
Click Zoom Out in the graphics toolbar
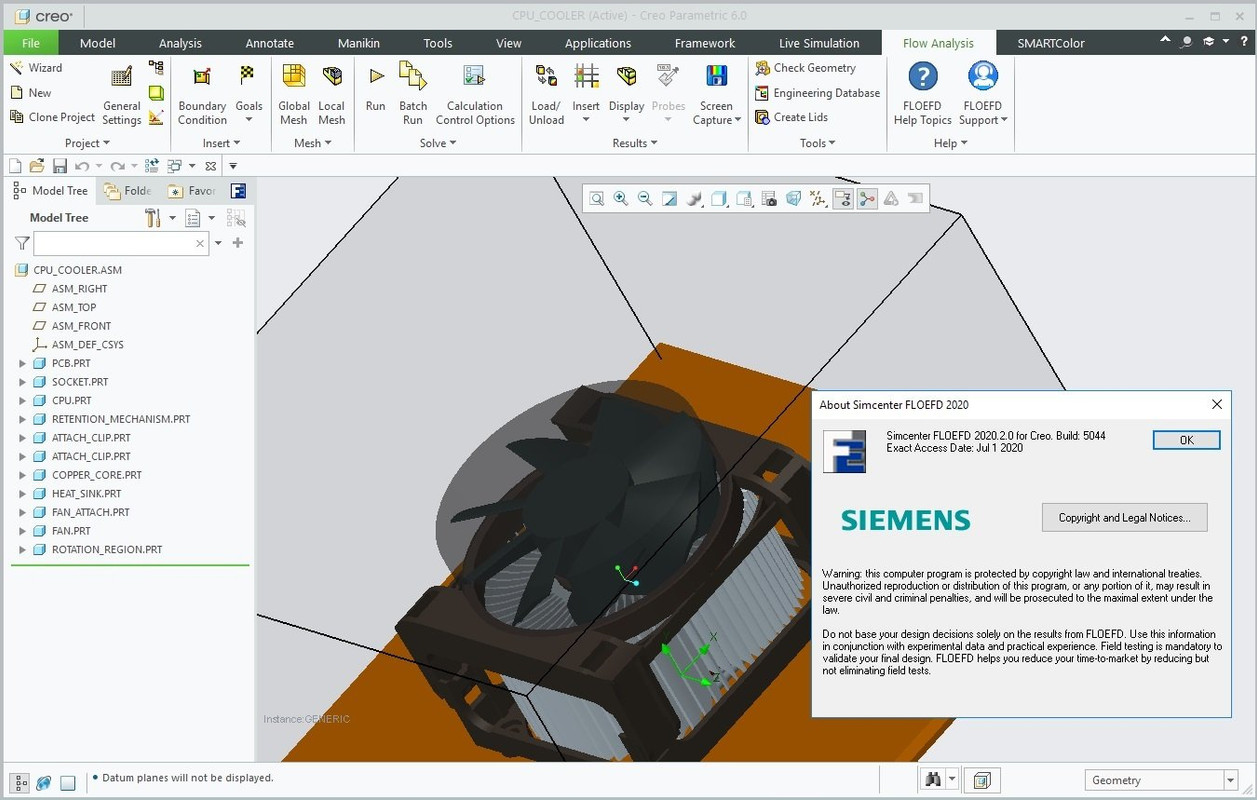tap(645, 199)
